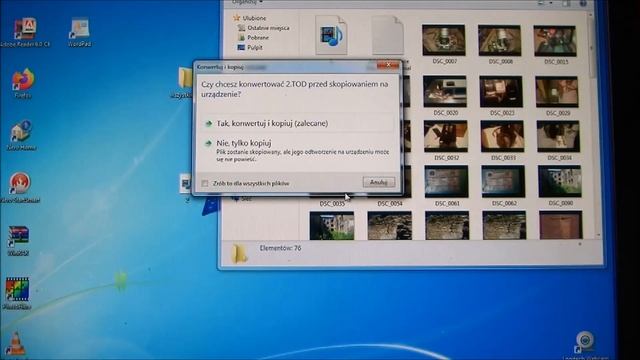The height and width of the screenshot is (360, 640).
Task: Close the Konwertuj i kopiuj dialog
Action: coord(388,65)
